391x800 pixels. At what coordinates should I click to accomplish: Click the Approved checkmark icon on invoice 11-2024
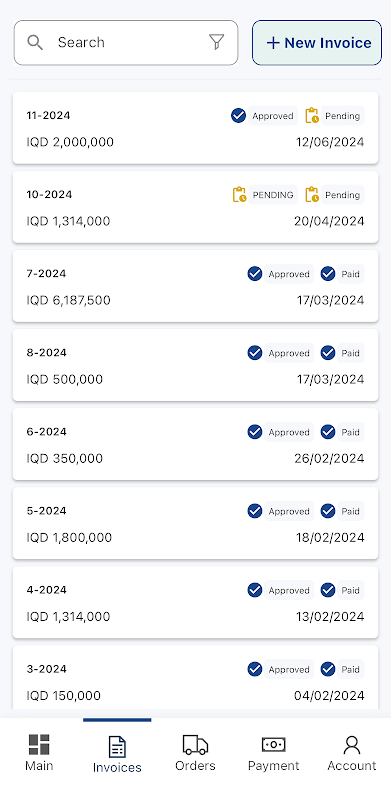click(238, 116)
